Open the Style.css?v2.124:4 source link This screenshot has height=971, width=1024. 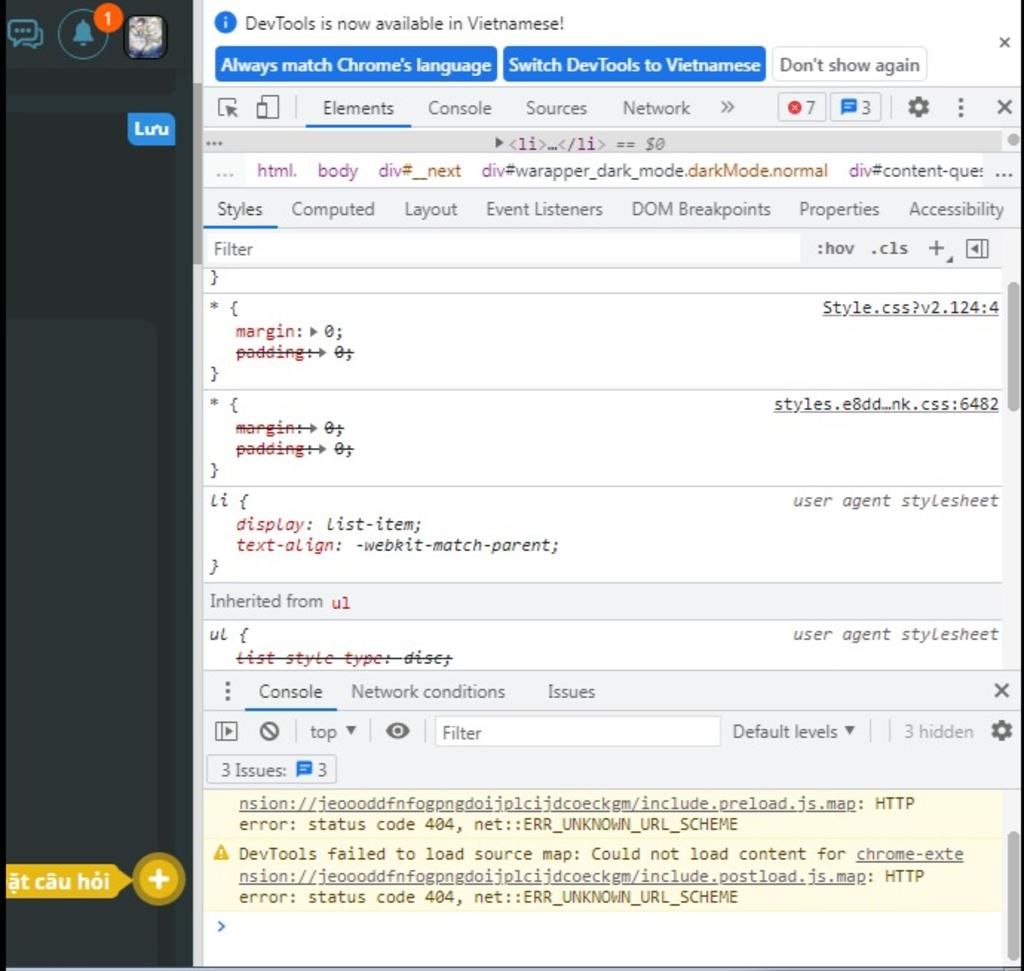tap(910, 308)
